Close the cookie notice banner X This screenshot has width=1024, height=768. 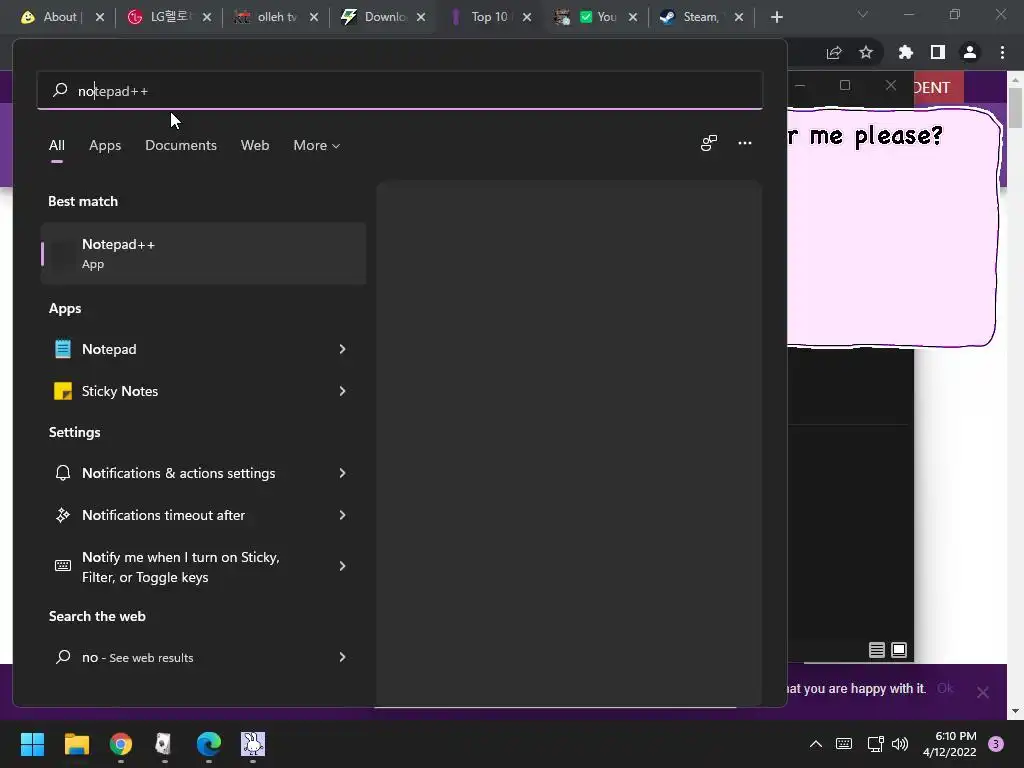tap(983, 692)
